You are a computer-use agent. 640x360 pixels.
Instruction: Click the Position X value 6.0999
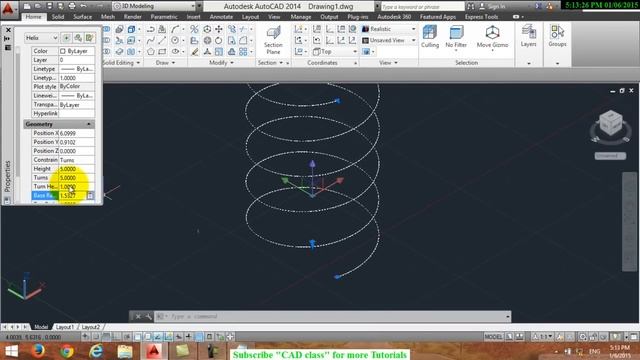pos(77,133)
